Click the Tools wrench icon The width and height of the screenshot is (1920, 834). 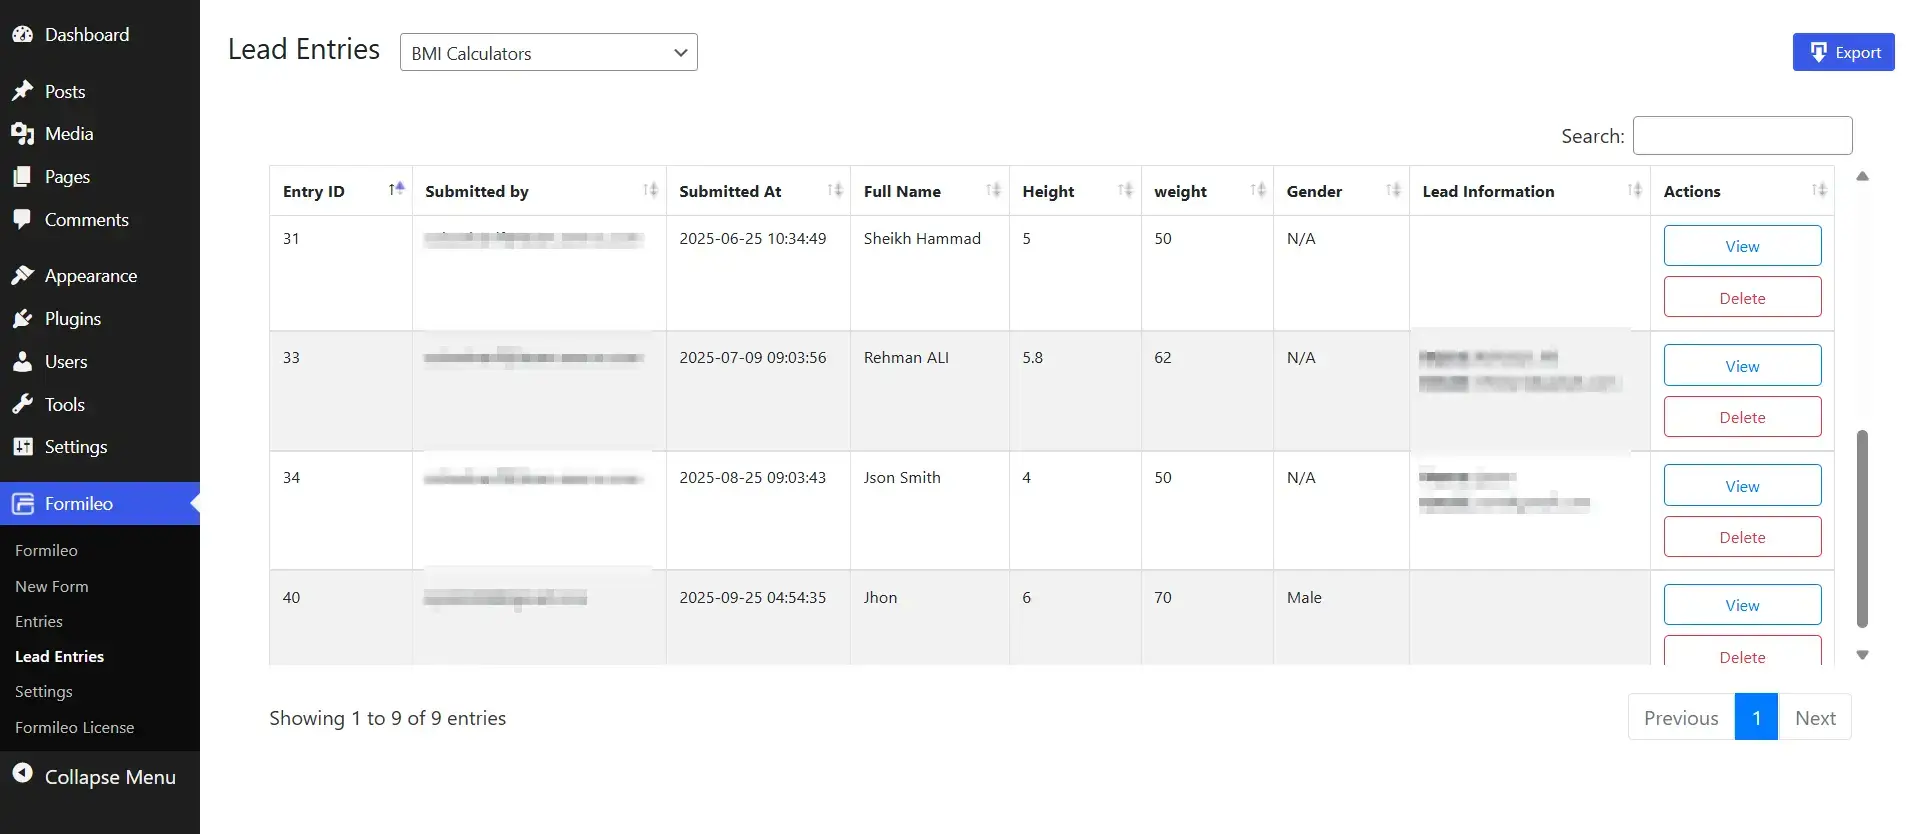click(22, 404)
